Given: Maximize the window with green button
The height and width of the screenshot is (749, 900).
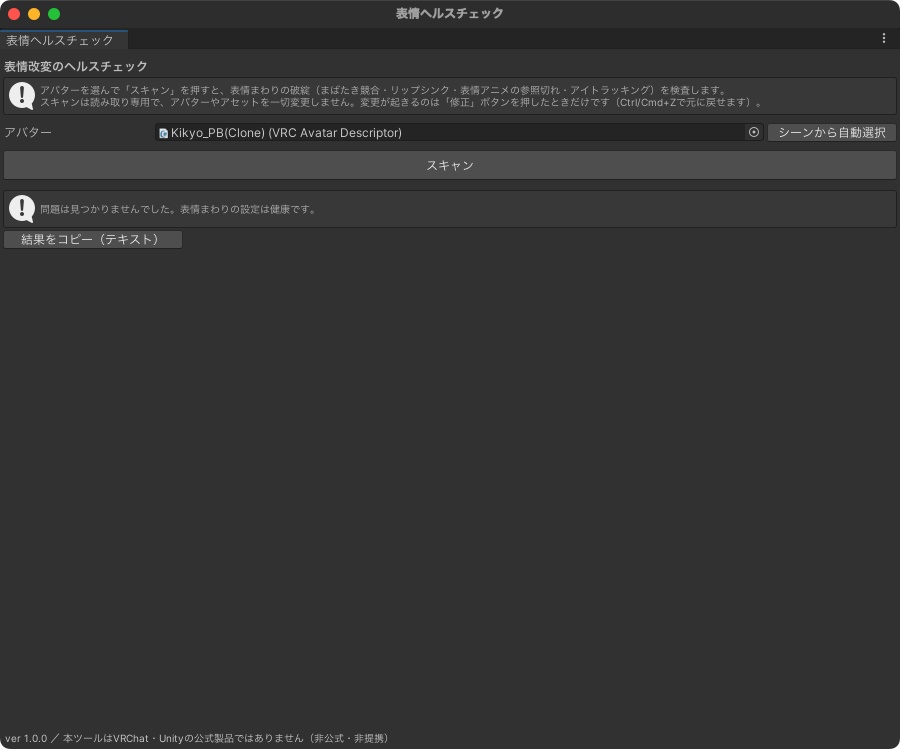Looking at the screenshot, I should (x=54, y=14).
